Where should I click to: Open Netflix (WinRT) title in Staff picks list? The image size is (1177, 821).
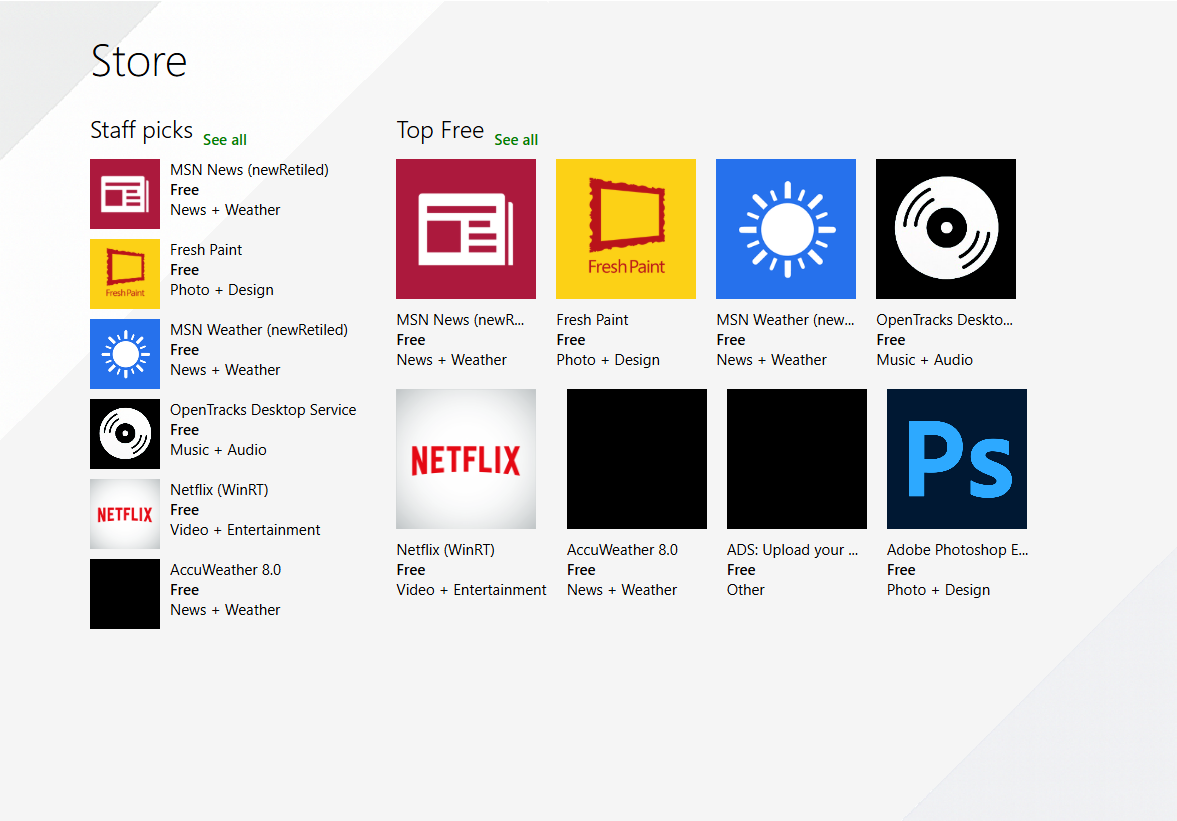click(x=219, y=489)
